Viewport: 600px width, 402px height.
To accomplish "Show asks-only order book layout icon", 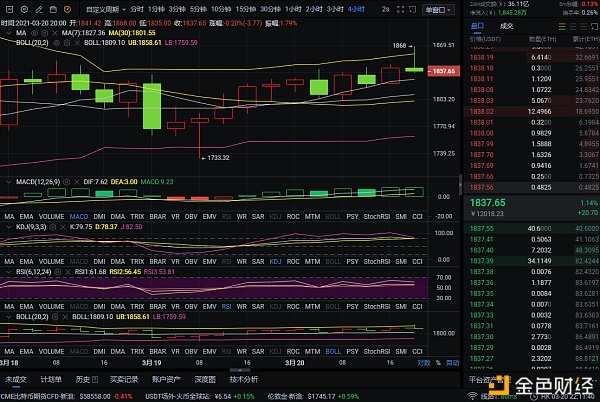I will pos(584,26).
